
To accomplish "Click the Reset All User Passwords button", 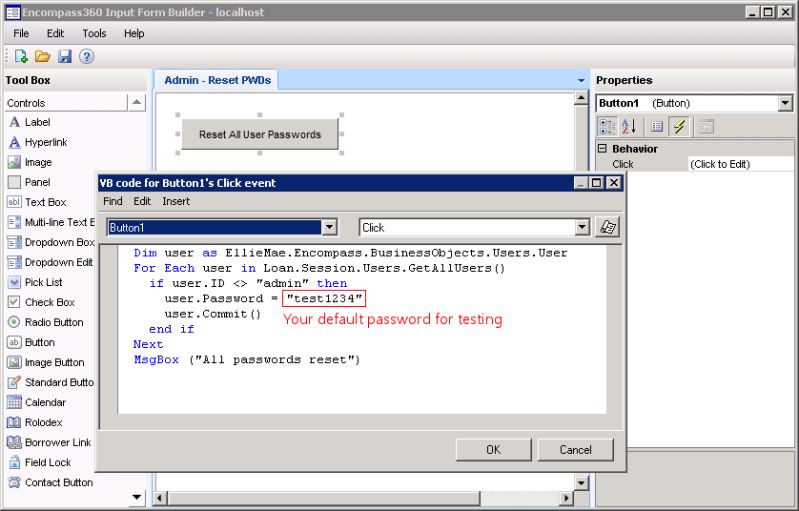I will click(x=260, y=135).
